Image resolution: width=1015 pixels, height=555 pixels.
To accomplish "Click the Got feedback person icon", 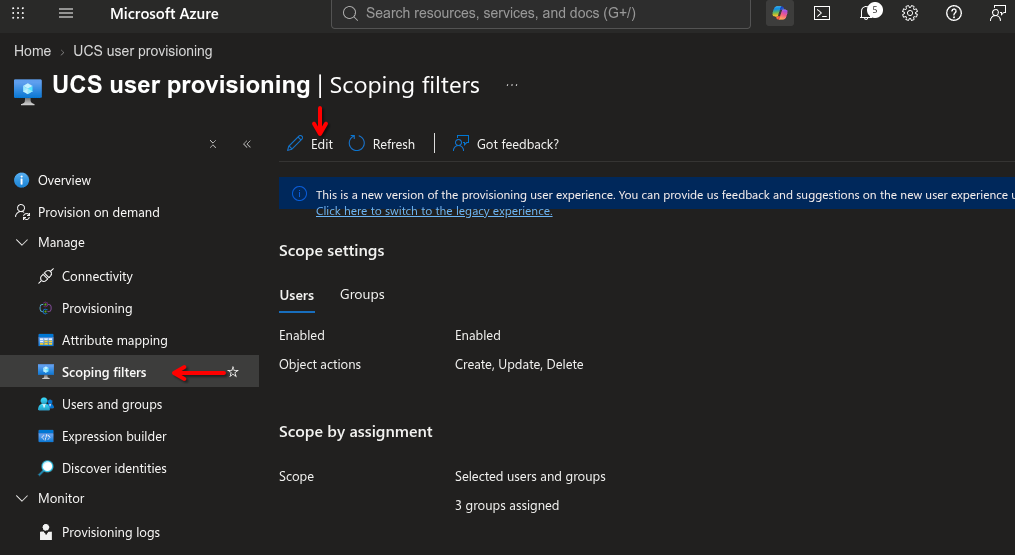I will pyautogui.click(x=461, y=143).
